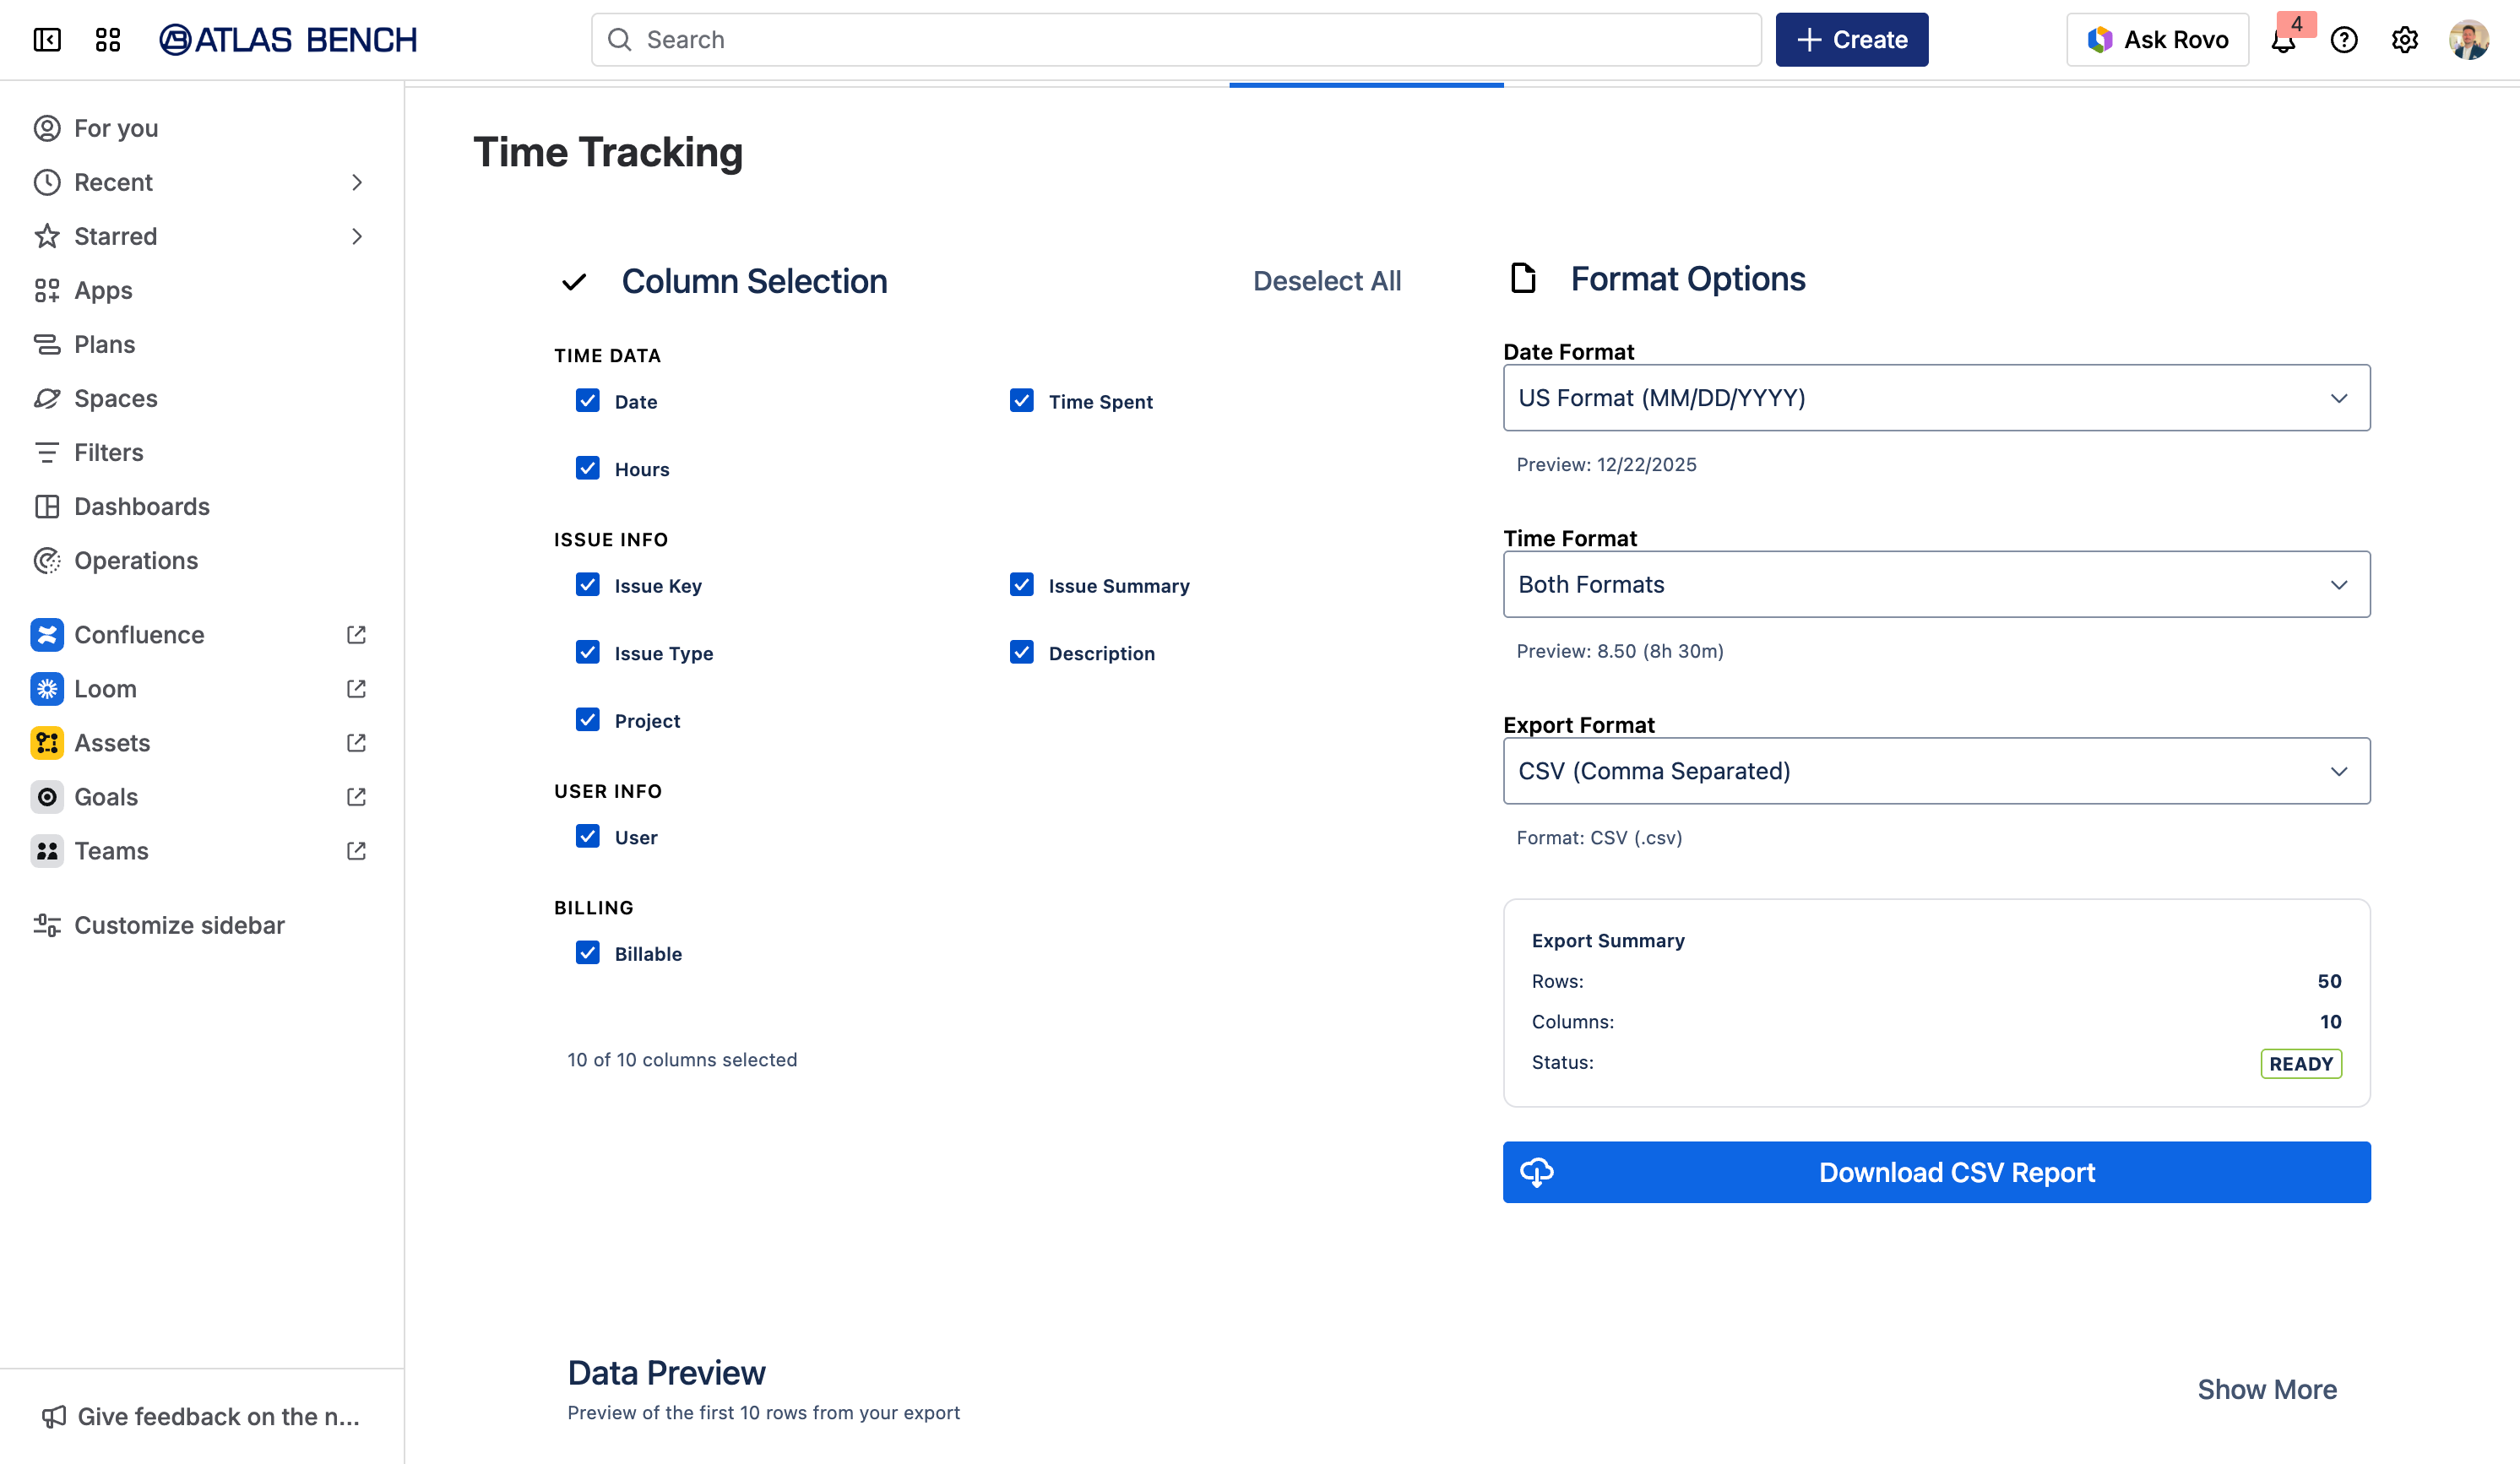Image resolution: width=2520 pixels, height=1464 pixels.
Task: Open the Confluence external link icon
Action: point(356,635)
